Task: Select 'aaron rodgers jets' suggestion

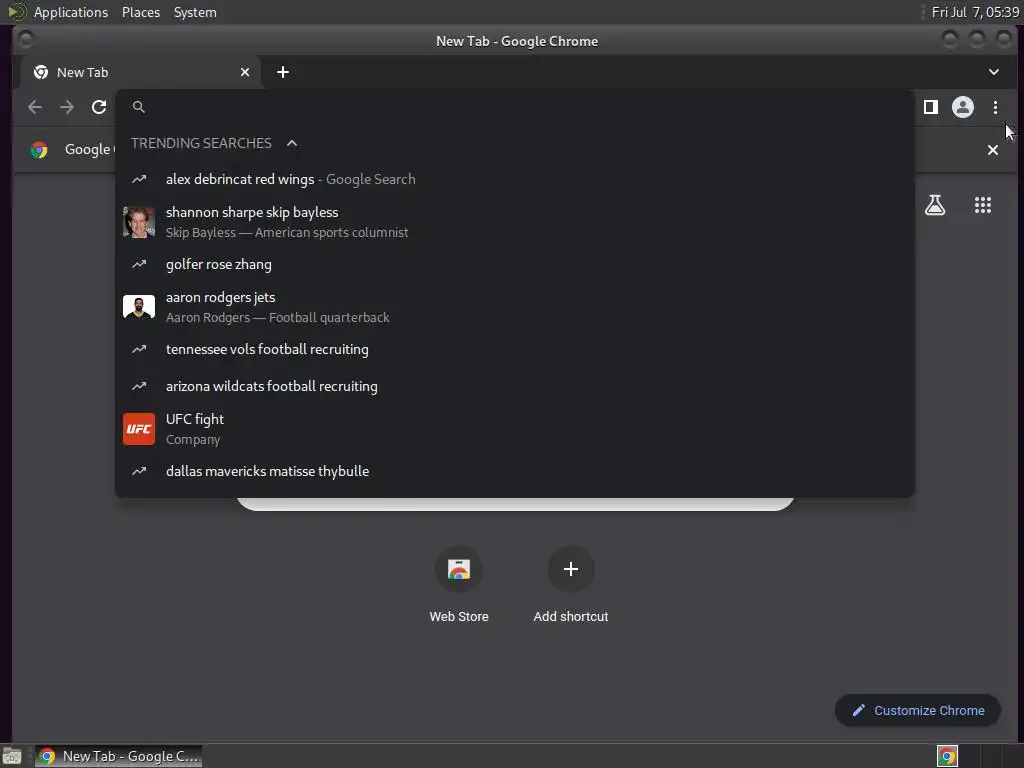Action: (x=515, y=307)
